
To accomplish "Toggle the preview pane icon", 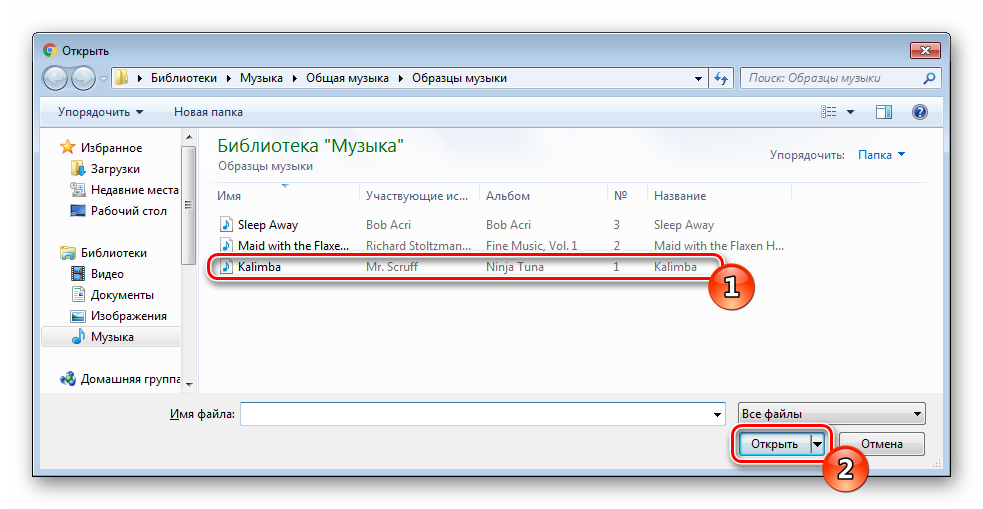I will (x=884, y=112).
